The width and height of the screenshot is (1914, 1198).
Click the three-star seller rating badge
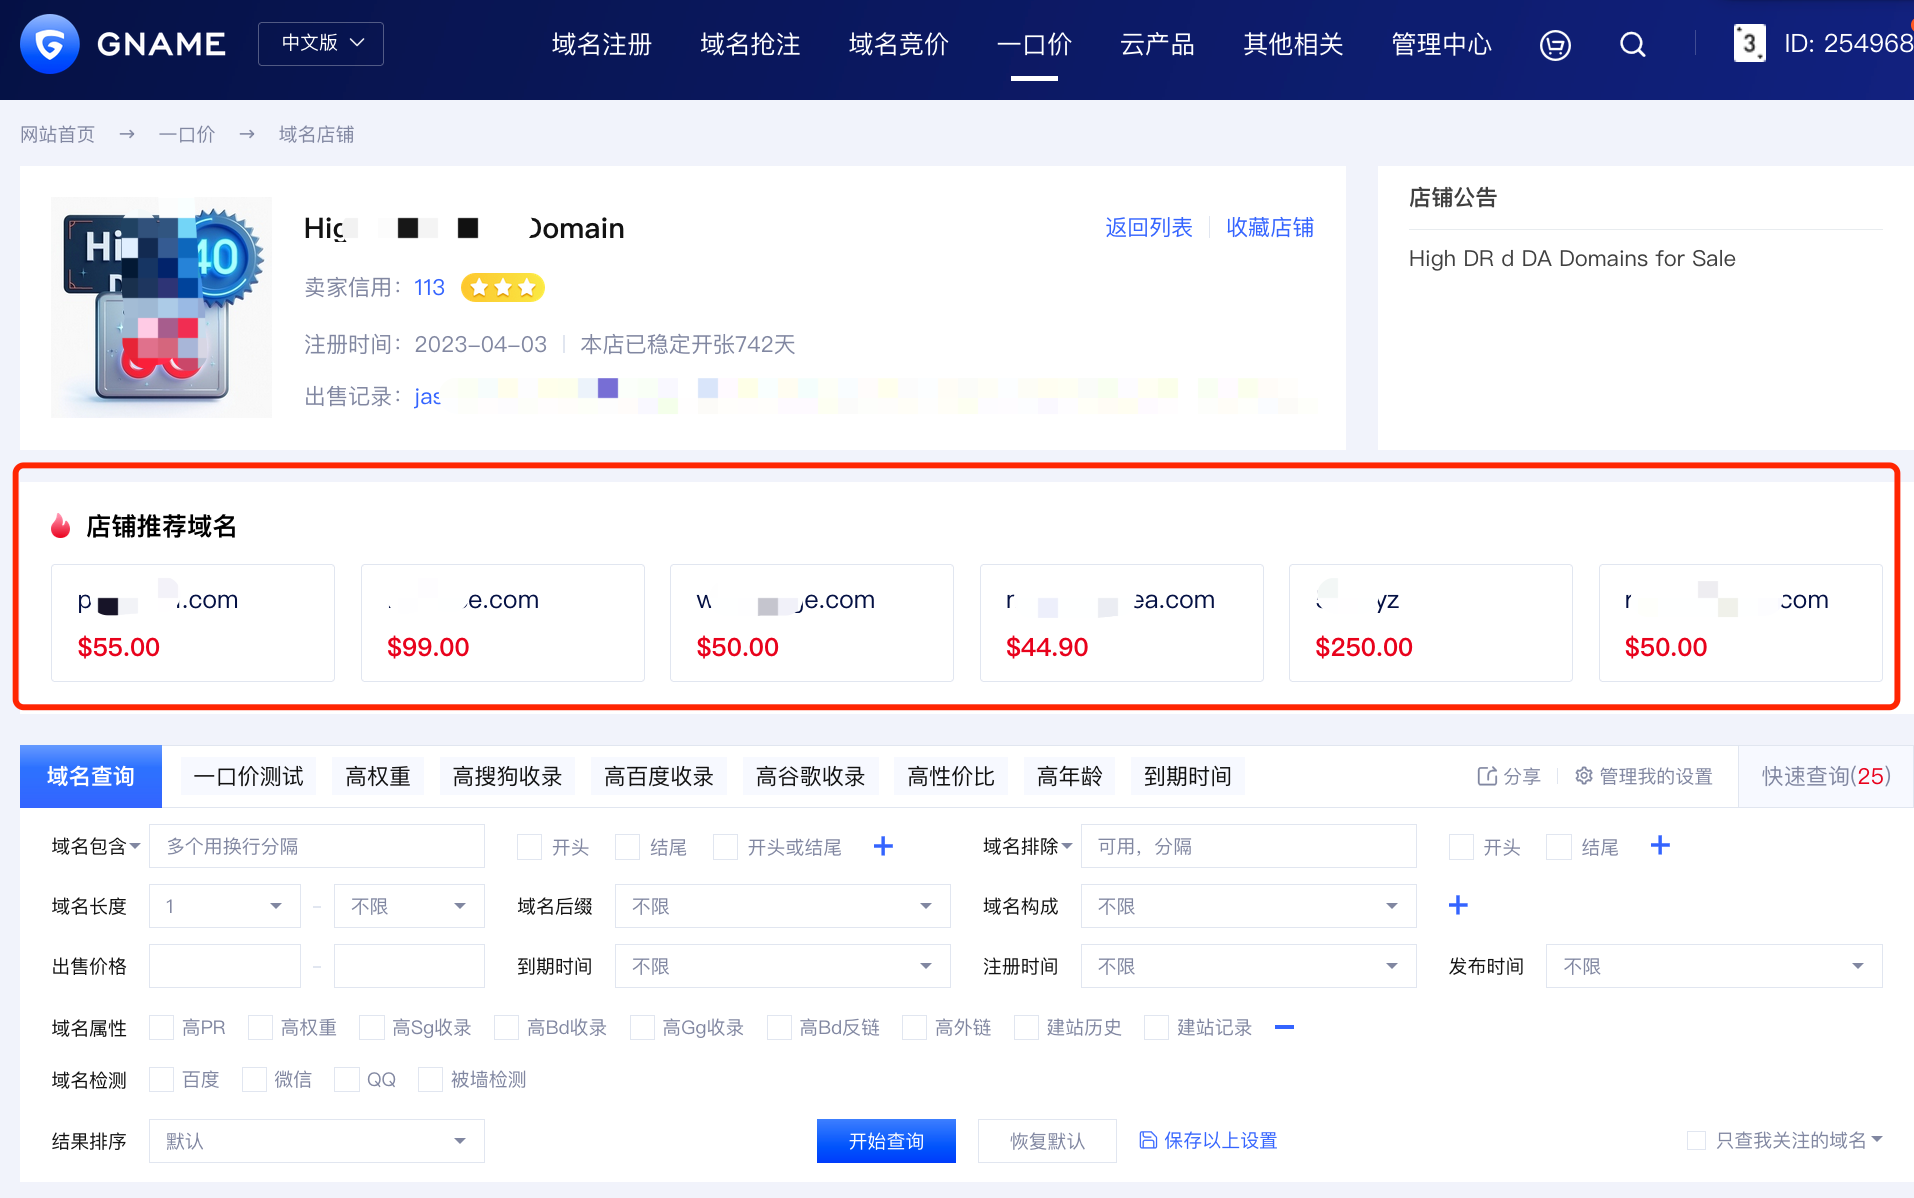pos(502,288)
